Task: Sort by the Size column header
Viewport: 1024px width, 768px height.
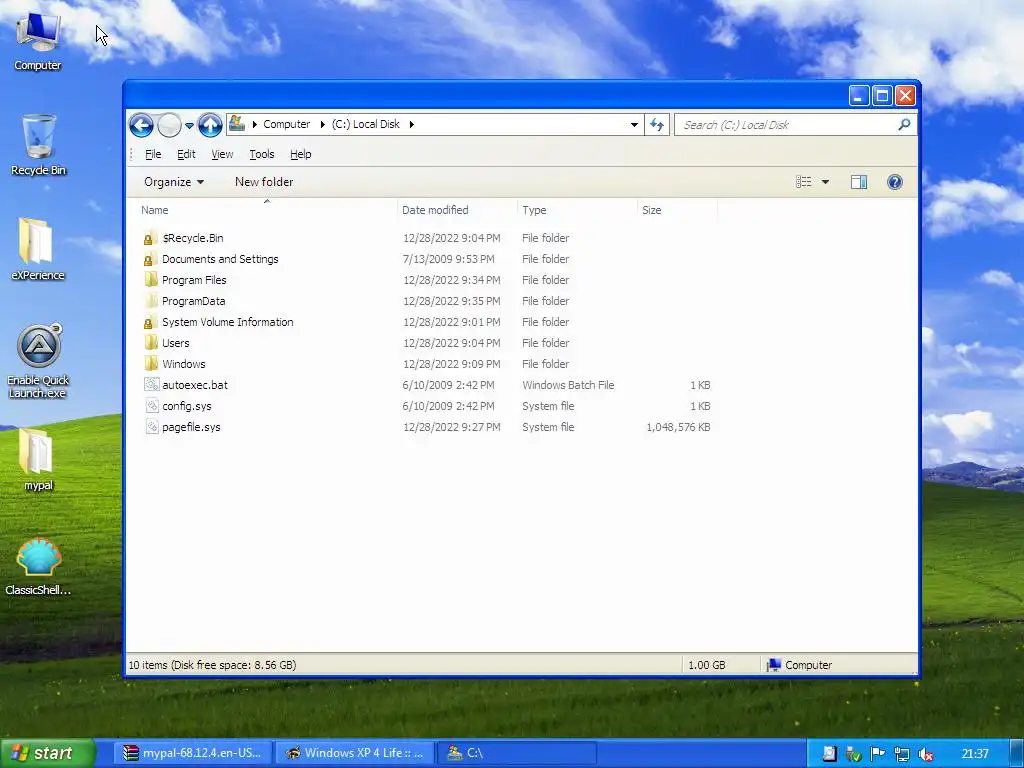Action: point(677,210)
